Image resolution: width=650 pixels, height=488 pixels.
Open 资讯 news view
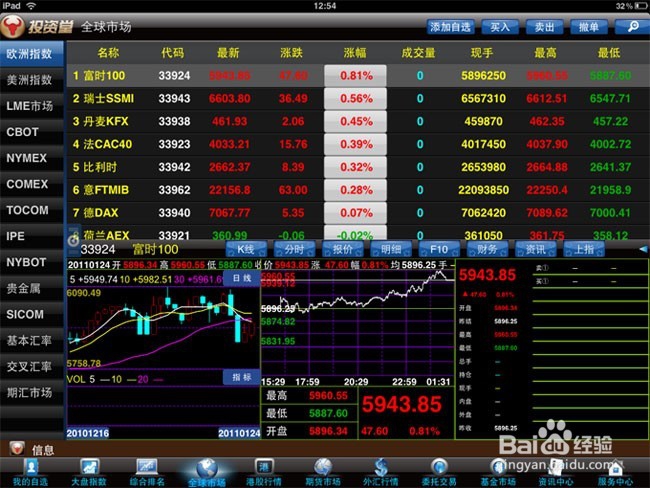click(536, 249)
